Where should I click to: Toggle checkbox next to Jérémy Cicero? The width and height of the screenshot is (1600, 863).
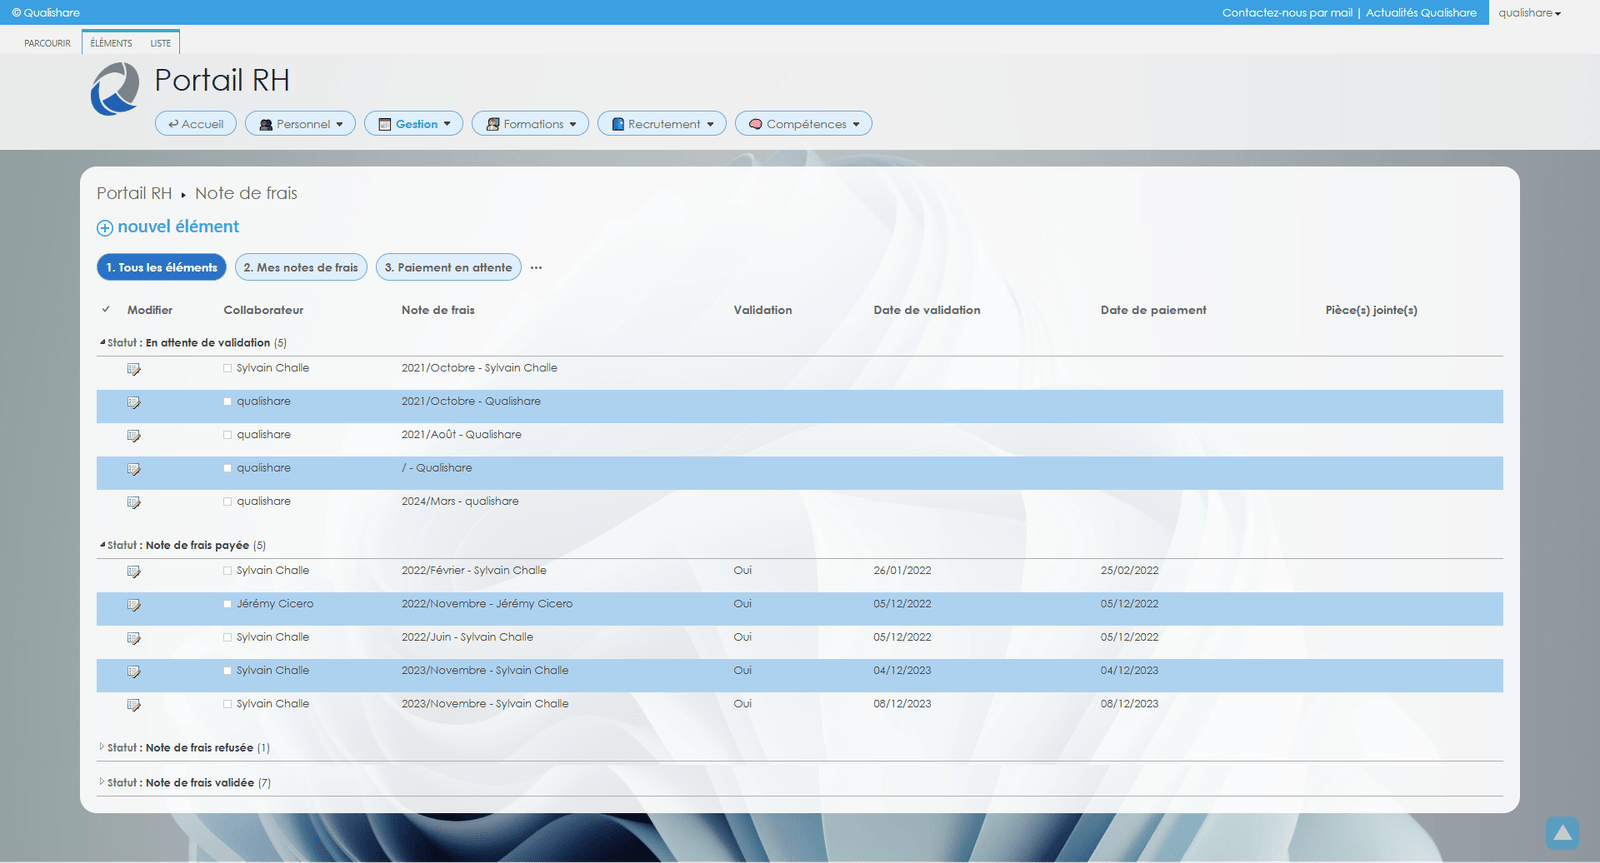[228, 604]
